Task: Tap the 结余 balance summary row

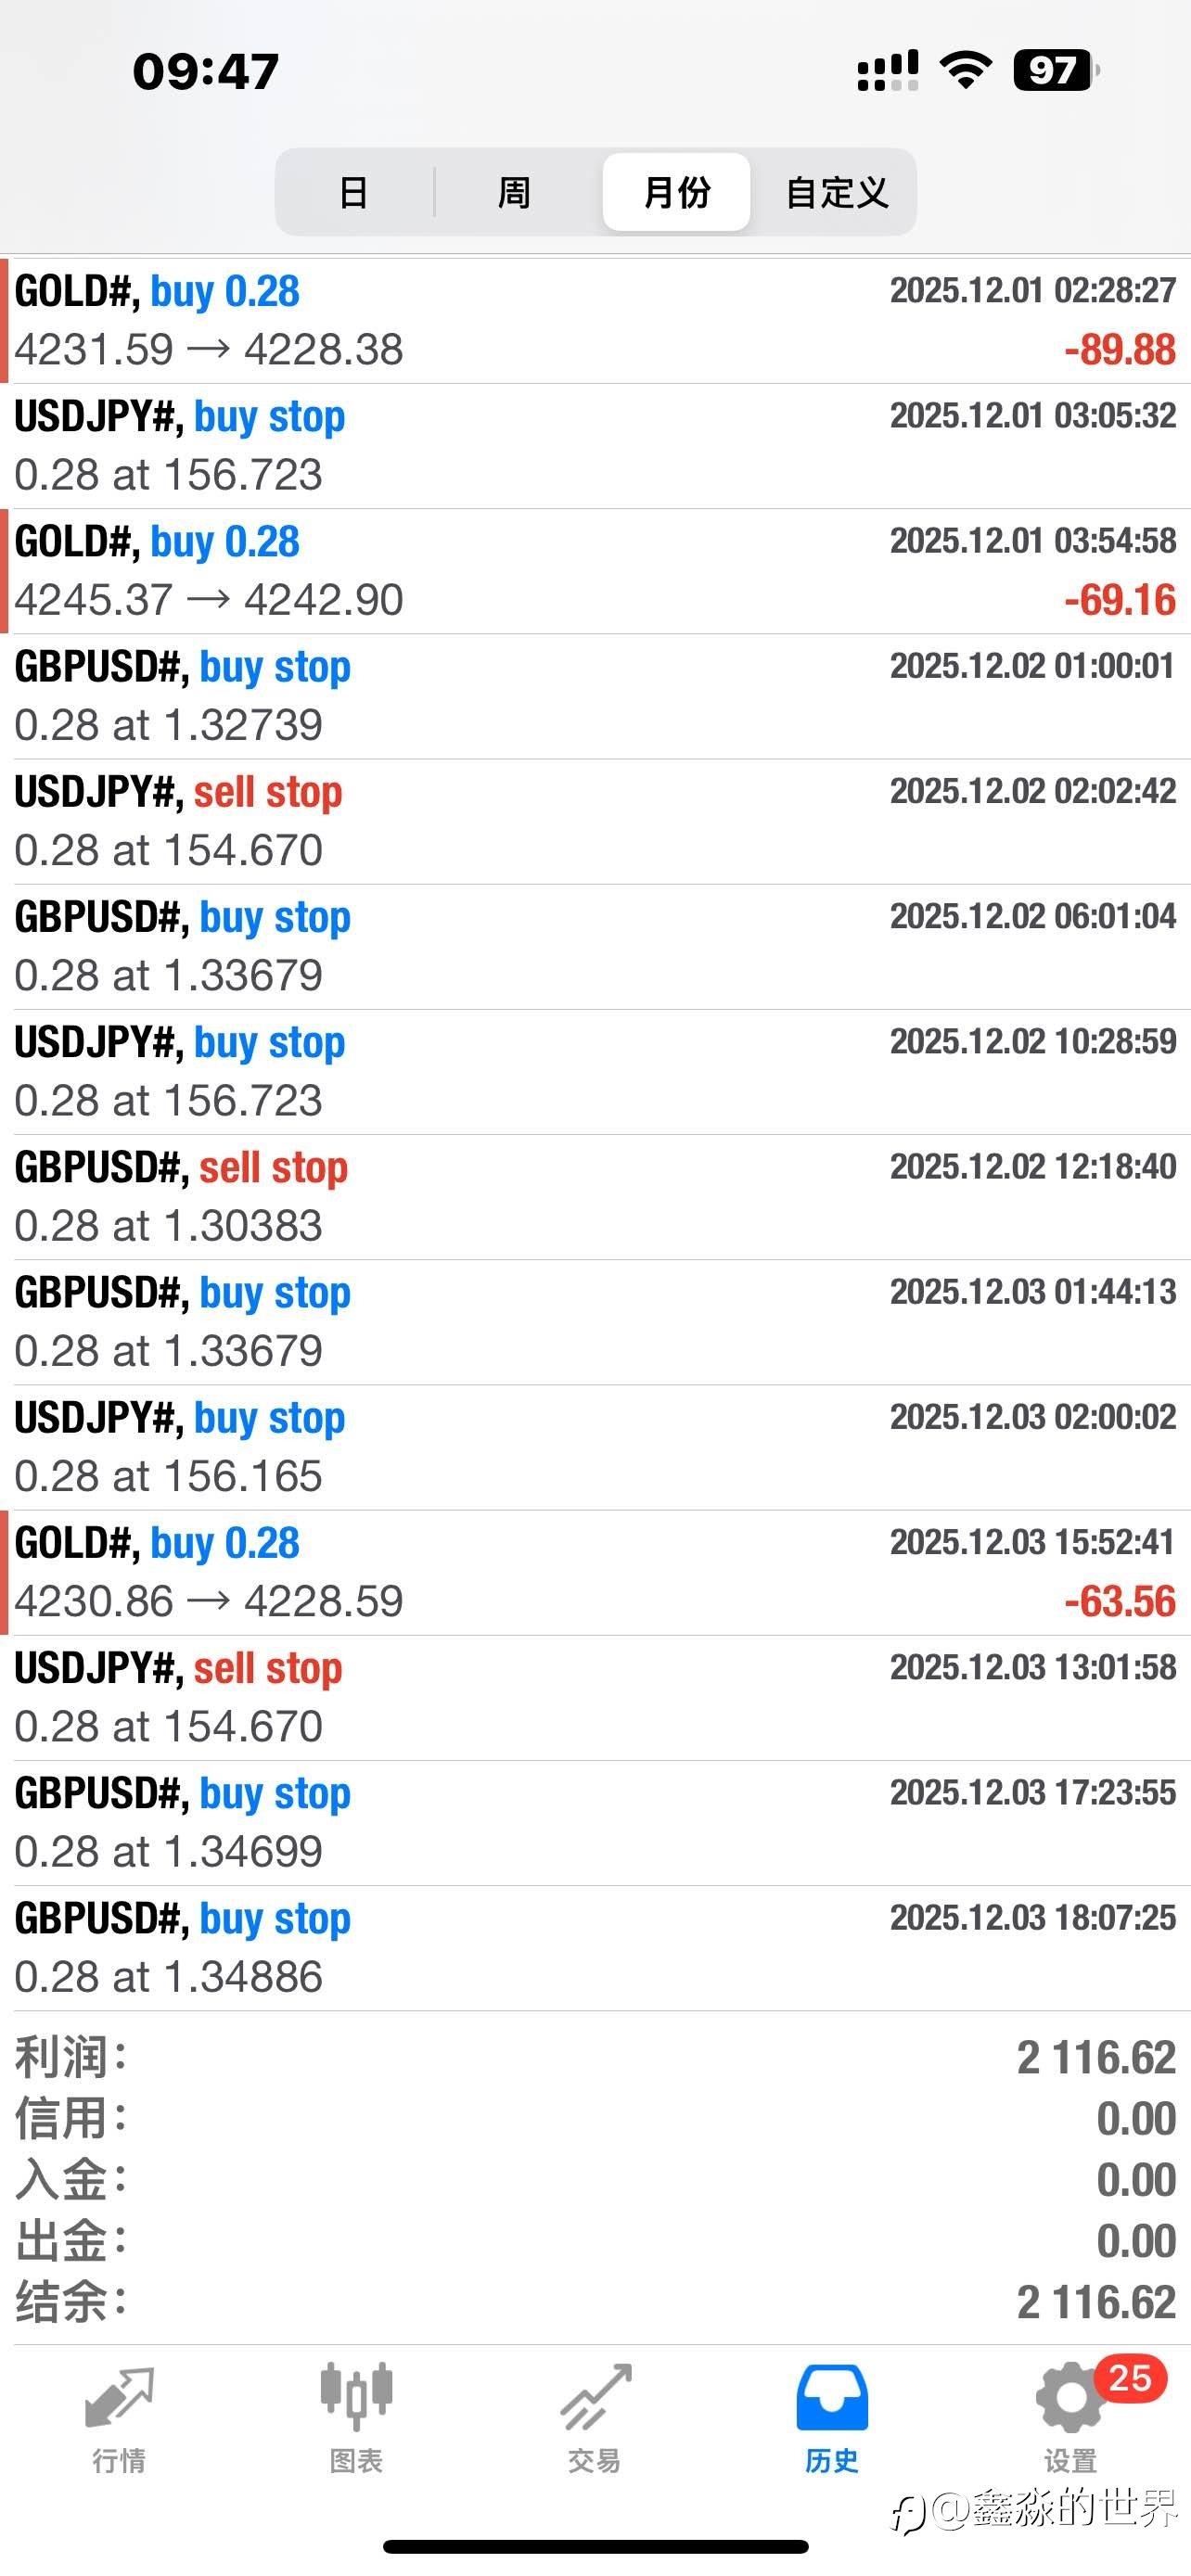Action: pyautogui.click(x=595, y=2302)
